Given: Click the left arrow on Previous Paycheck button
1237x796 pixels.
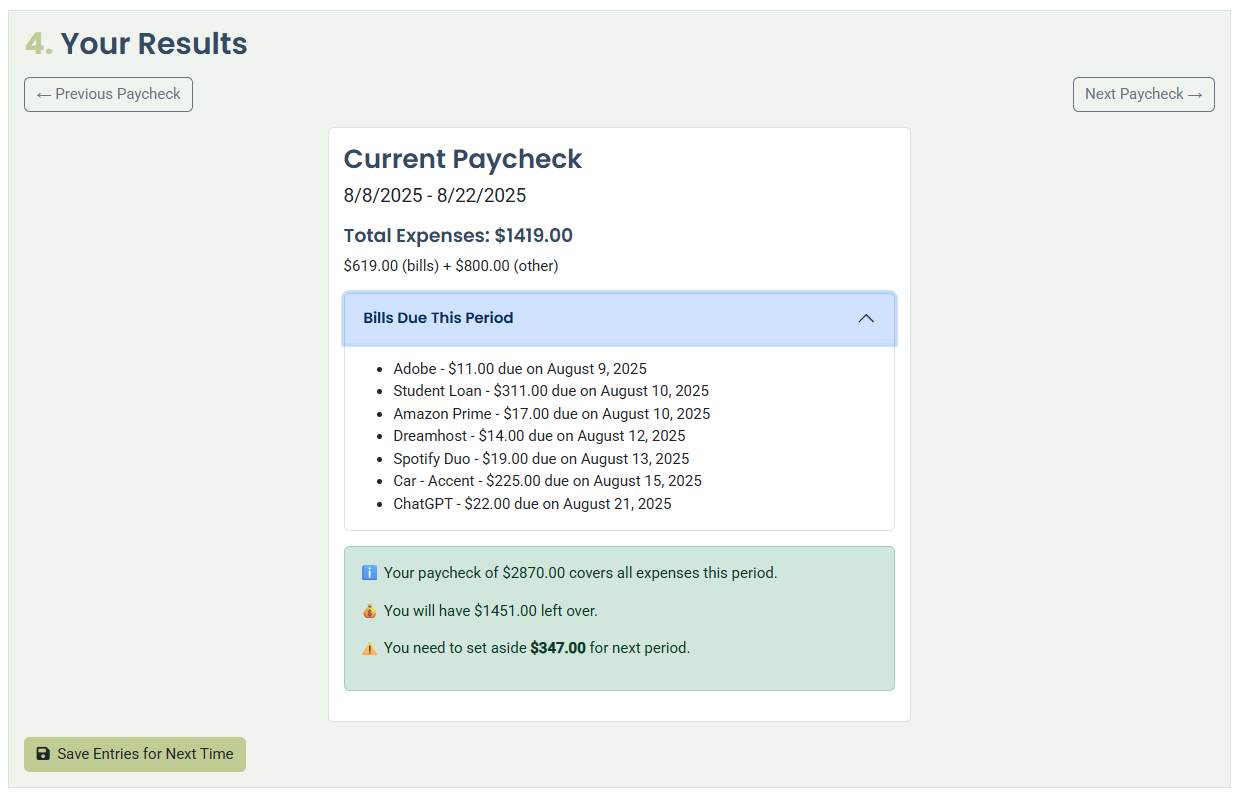Looking at the screenshot, I should [x=44, y=94].
